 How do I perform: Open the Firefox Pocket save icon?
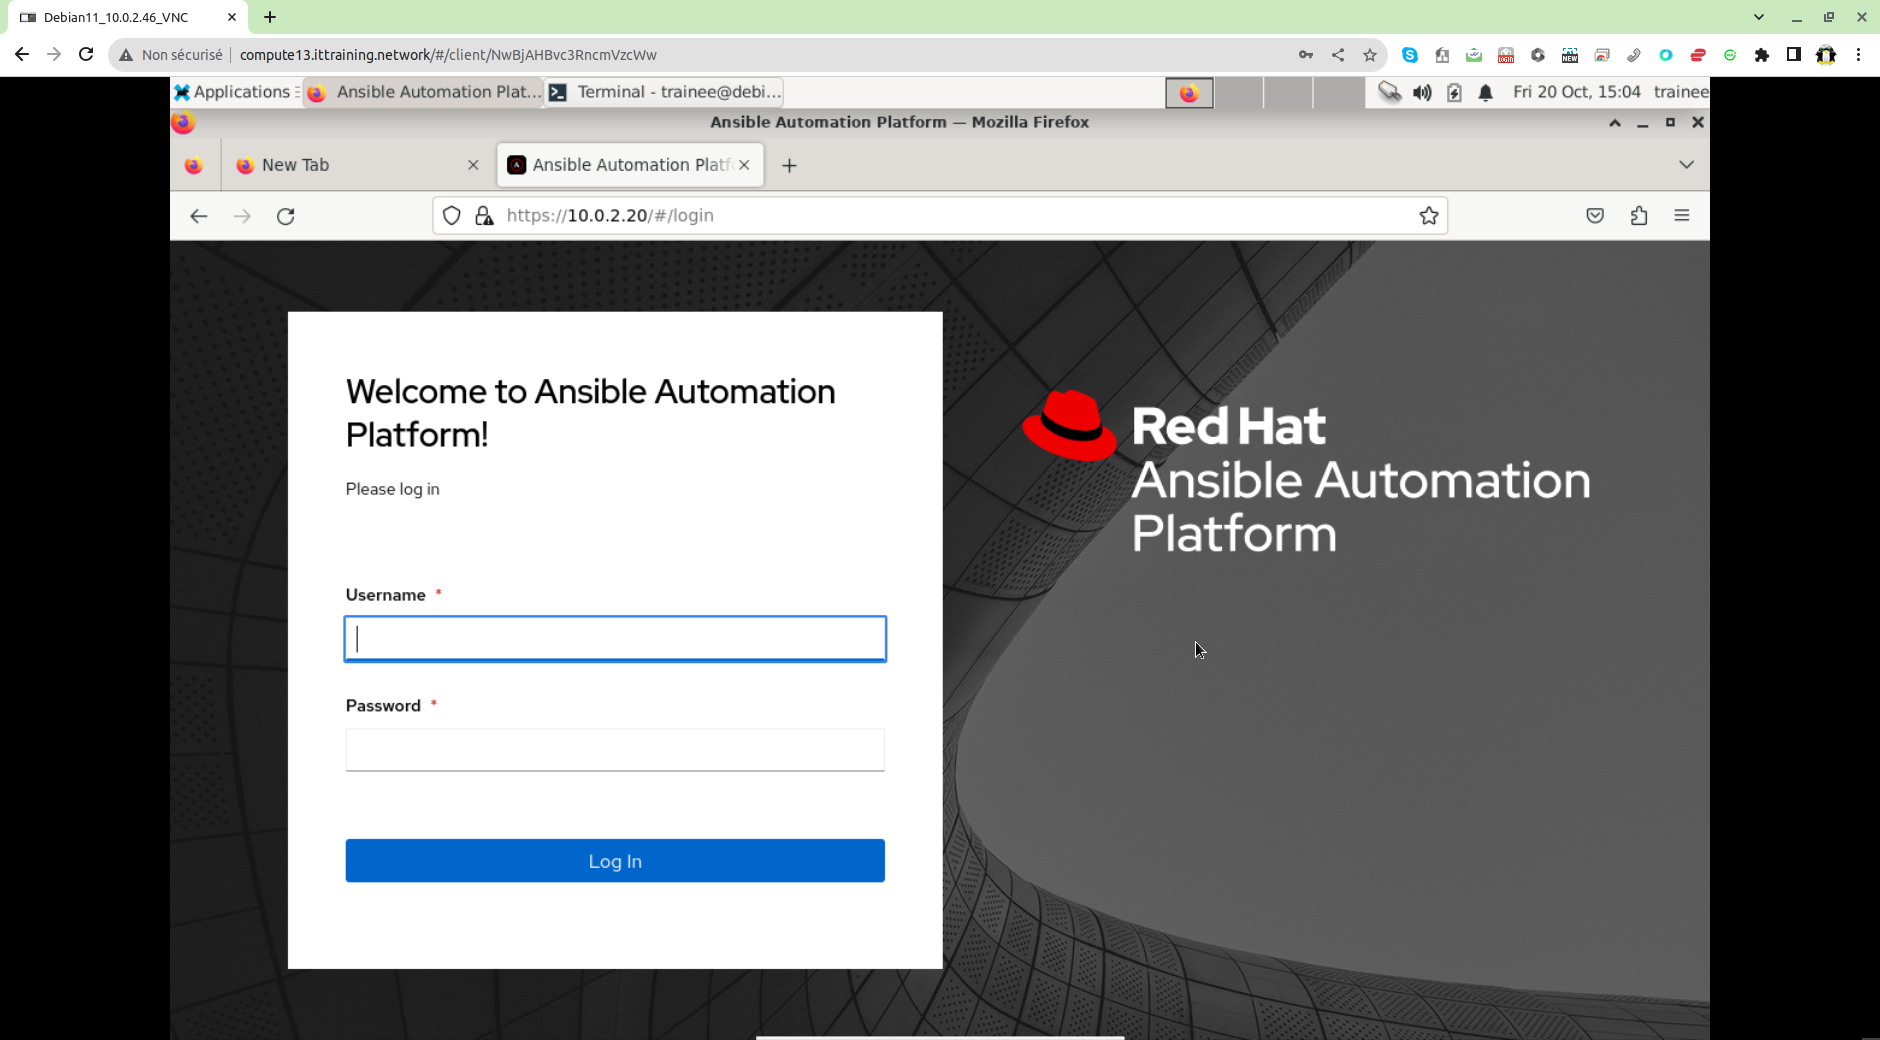tap(1595, 216)
